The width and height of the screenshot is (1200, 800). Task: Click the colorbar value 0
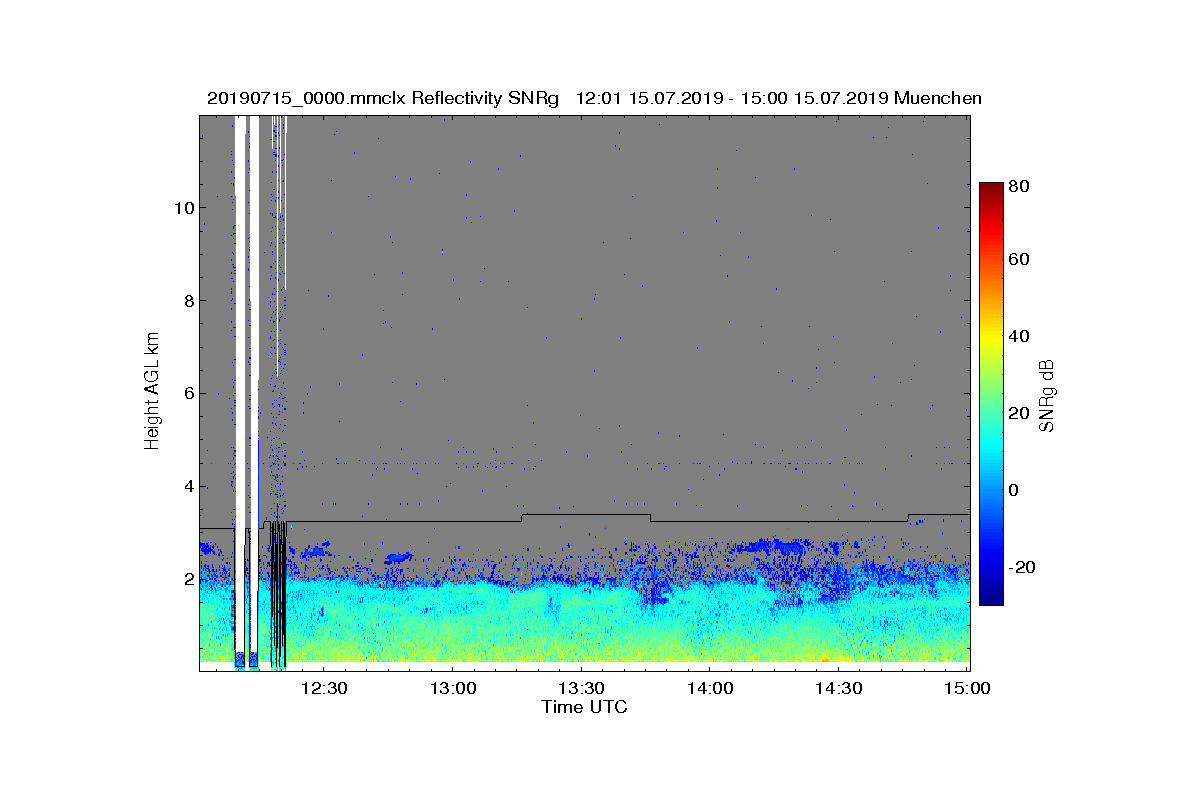(x=1015, y=490)
